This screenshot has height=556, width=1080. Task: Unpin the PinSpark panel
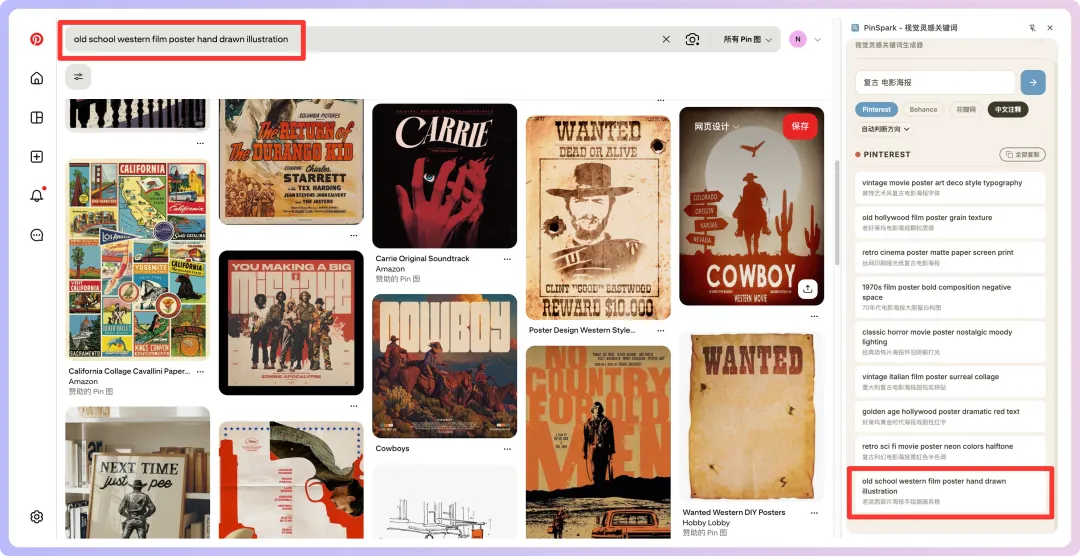click(x=1032, y=28)
